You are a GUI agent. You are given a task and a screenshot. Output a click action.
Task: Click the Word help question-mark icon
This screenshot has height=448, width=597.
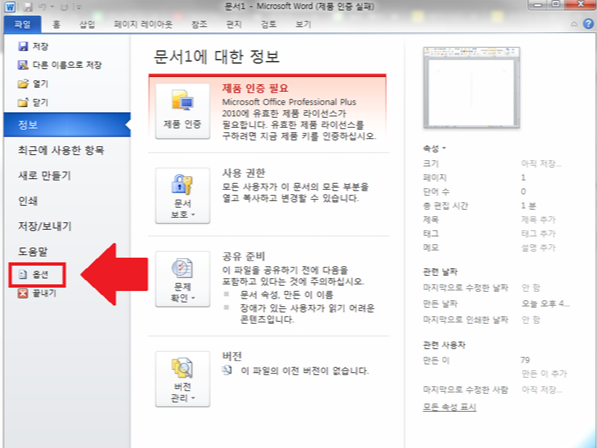click(x=588, y=24)
